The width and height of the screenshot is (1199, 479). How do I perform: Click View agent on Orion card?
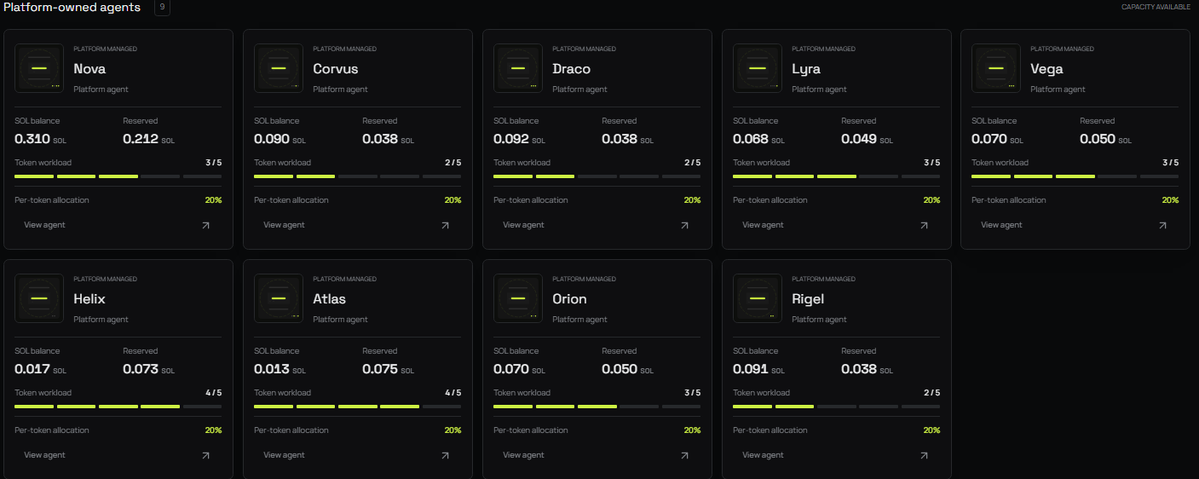pos(523,455)
